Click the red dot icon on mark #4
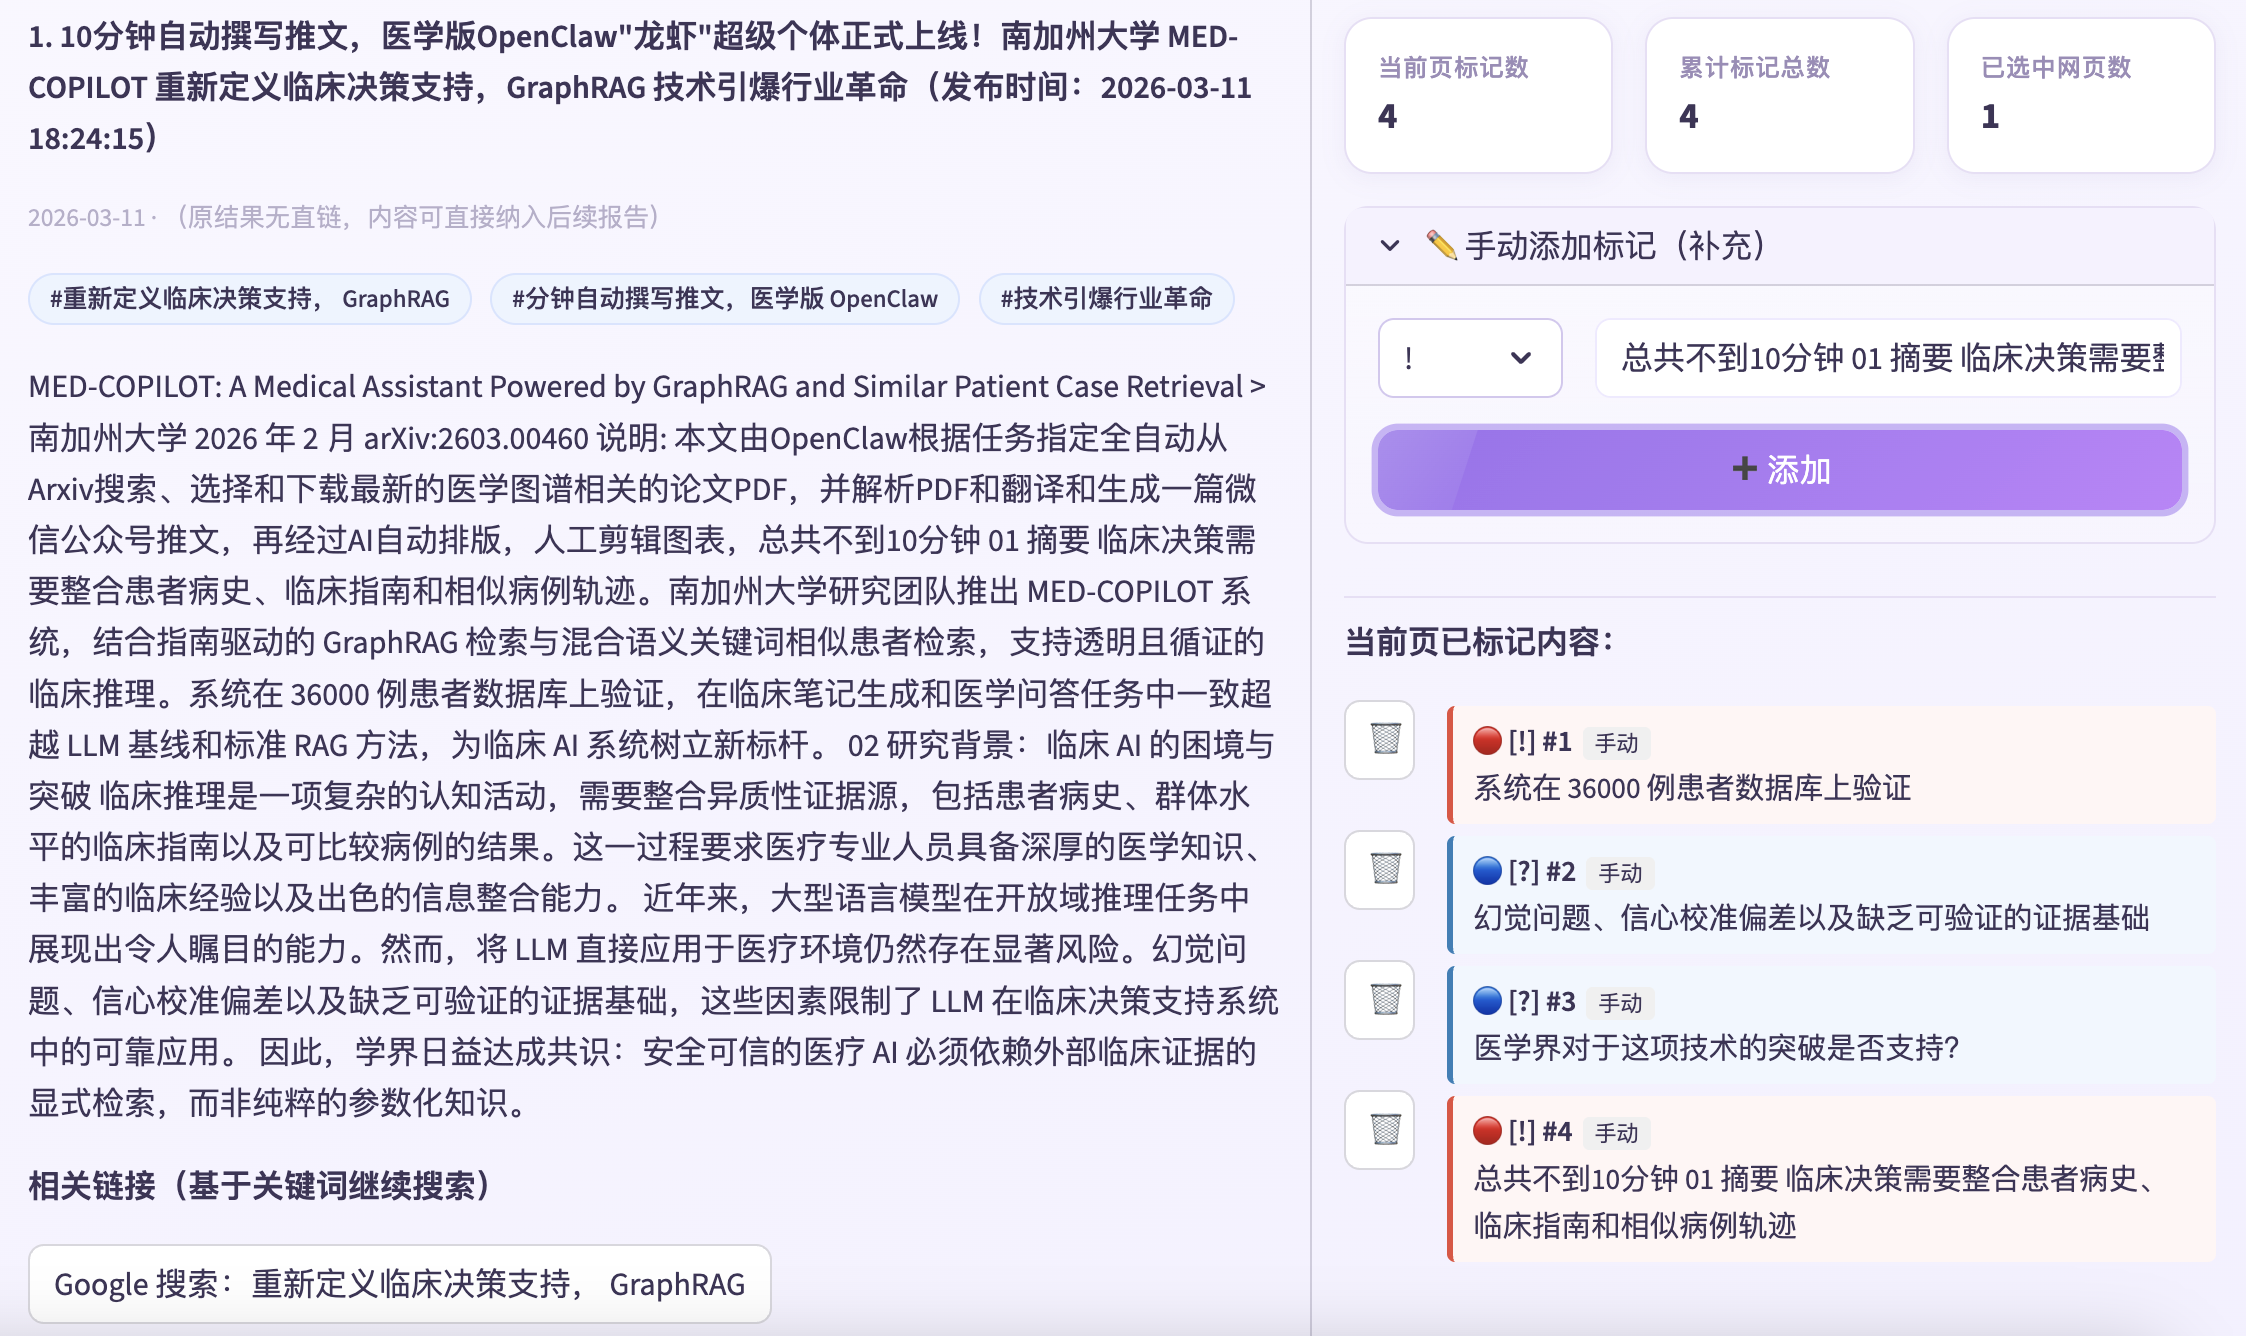Screen dimensions: 2246x1336 pos(1487,1131)
